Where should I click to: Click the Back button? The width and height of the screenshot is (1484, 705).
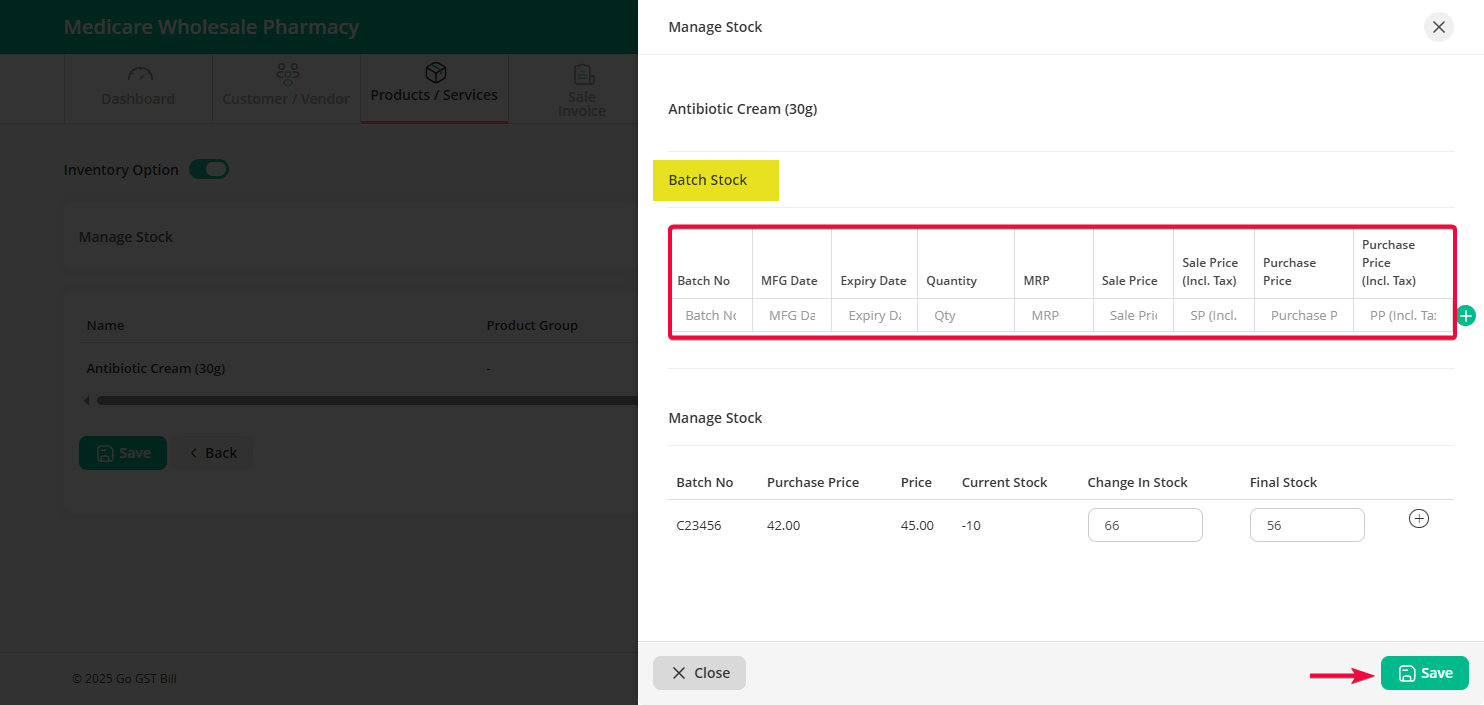[x=212, y=453]
